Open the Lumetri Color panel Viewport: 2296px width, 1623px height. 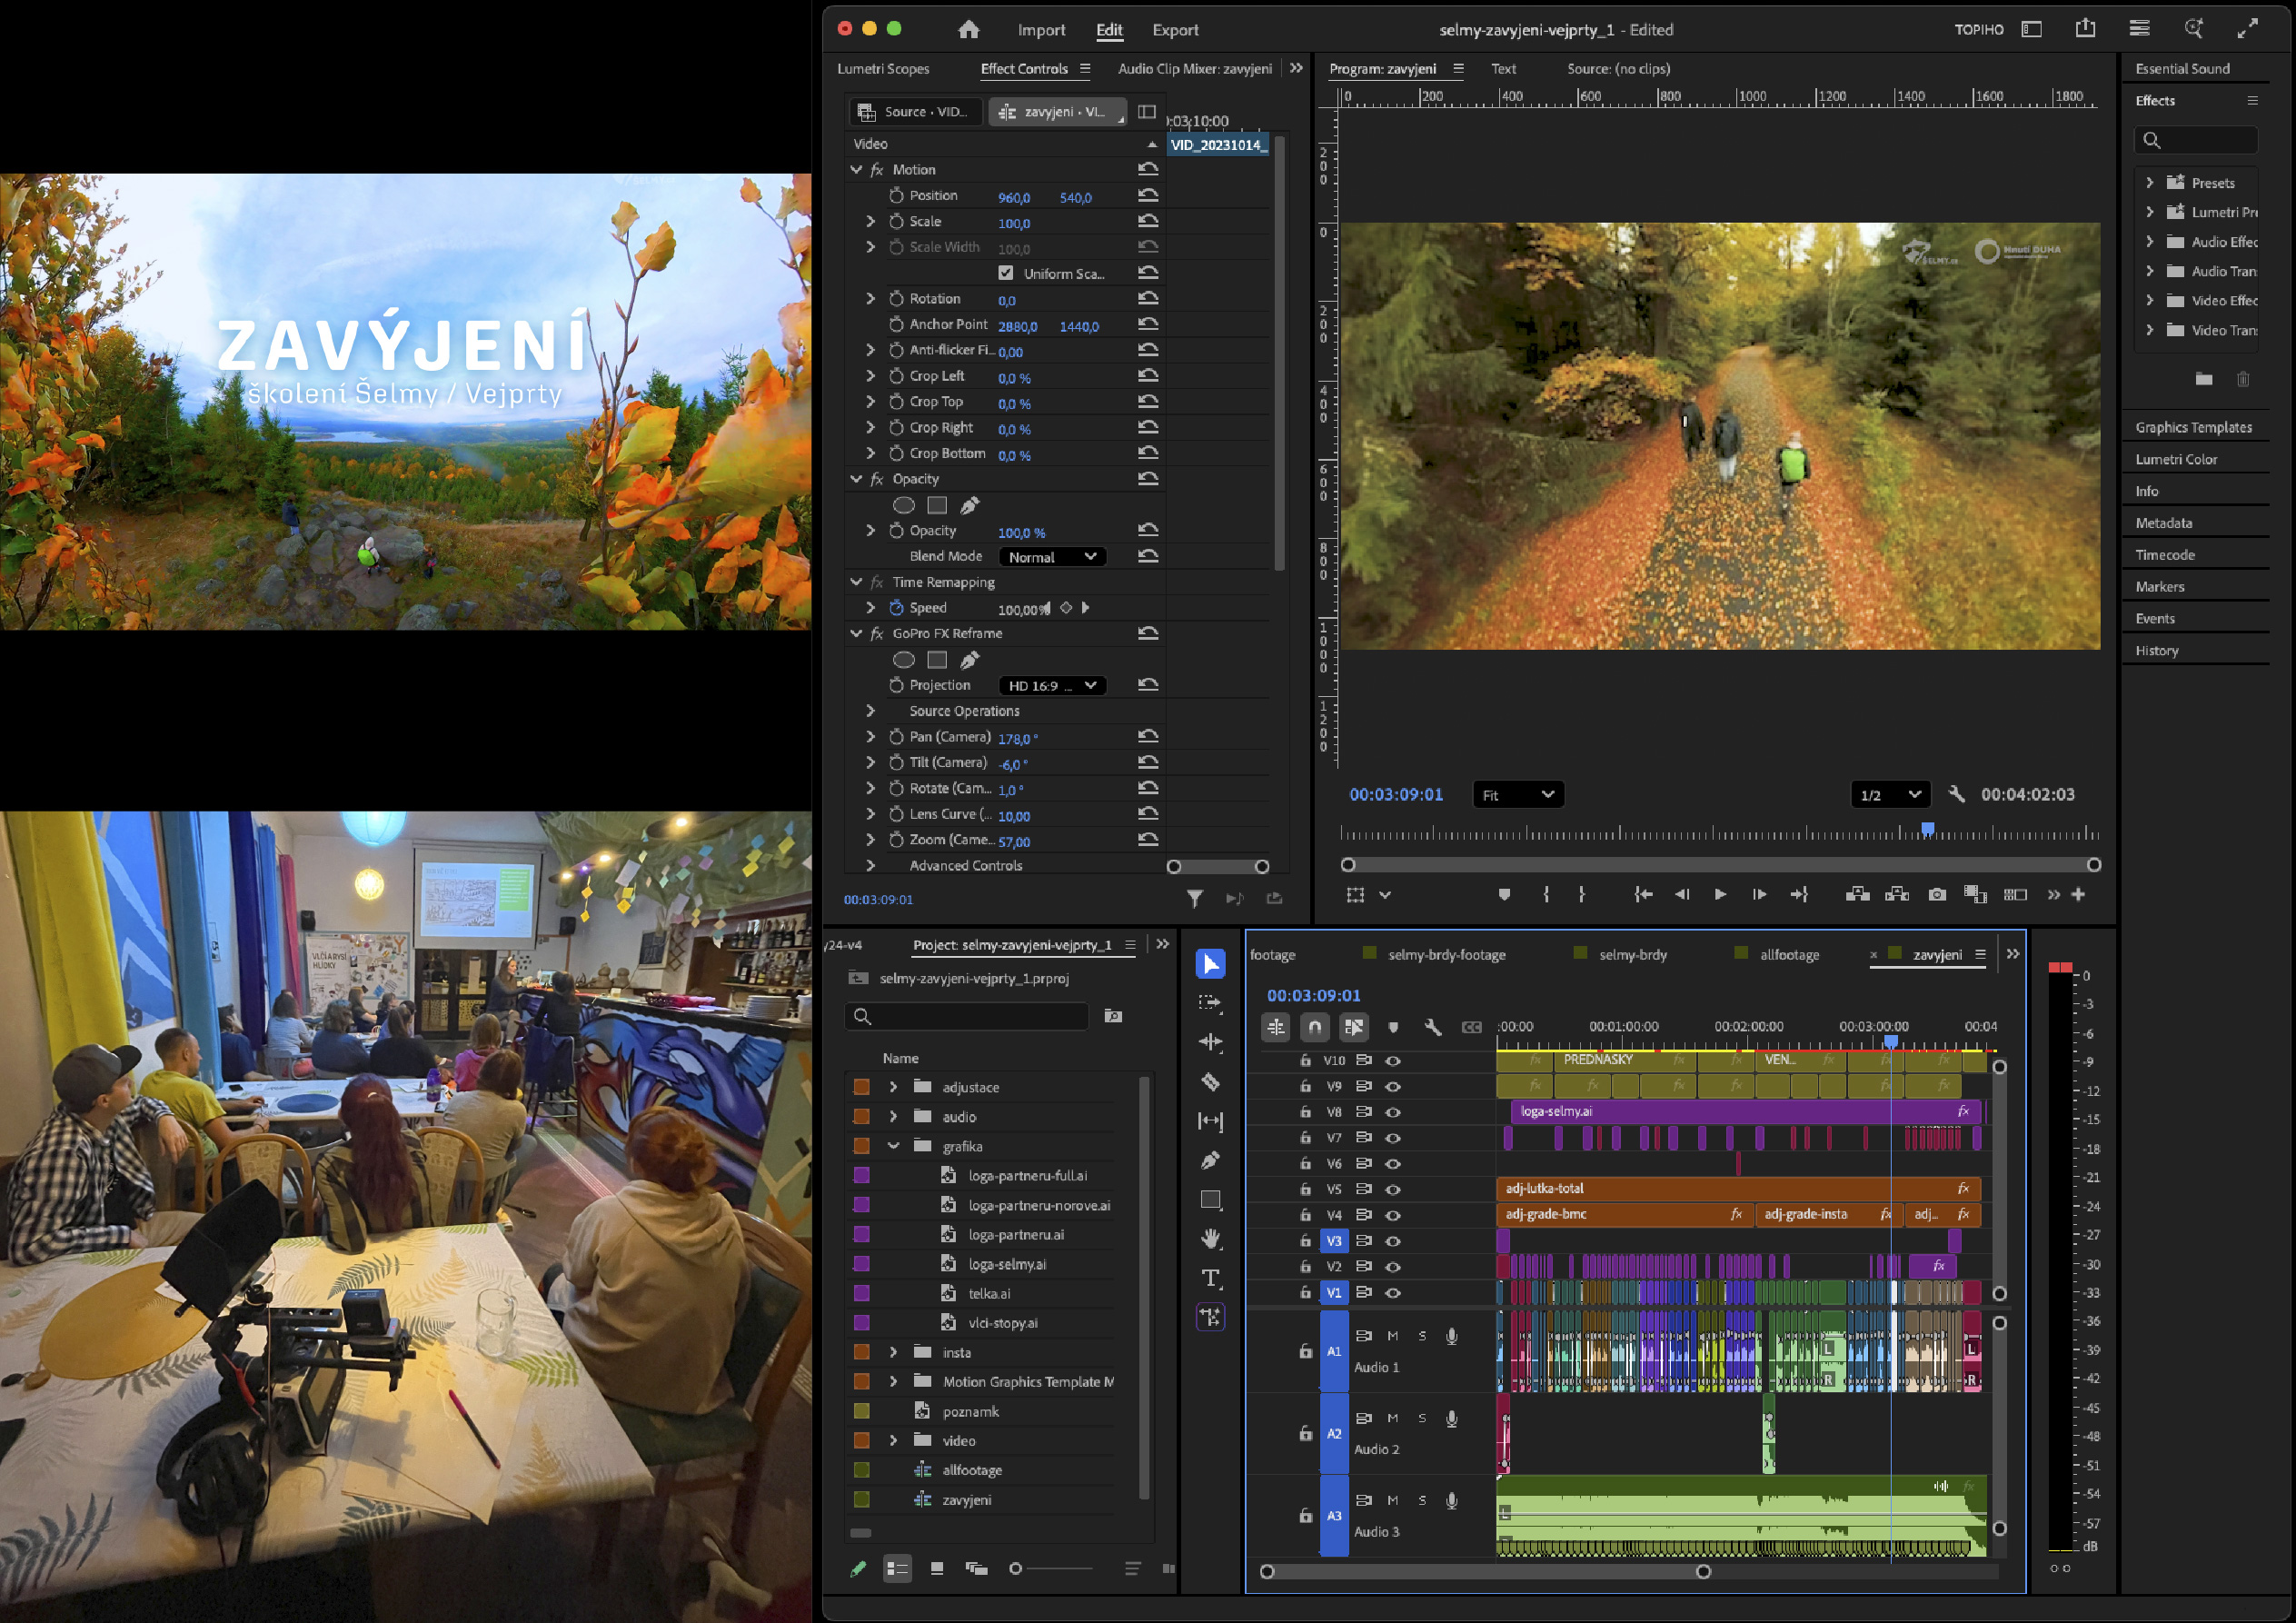(2176, 459)
